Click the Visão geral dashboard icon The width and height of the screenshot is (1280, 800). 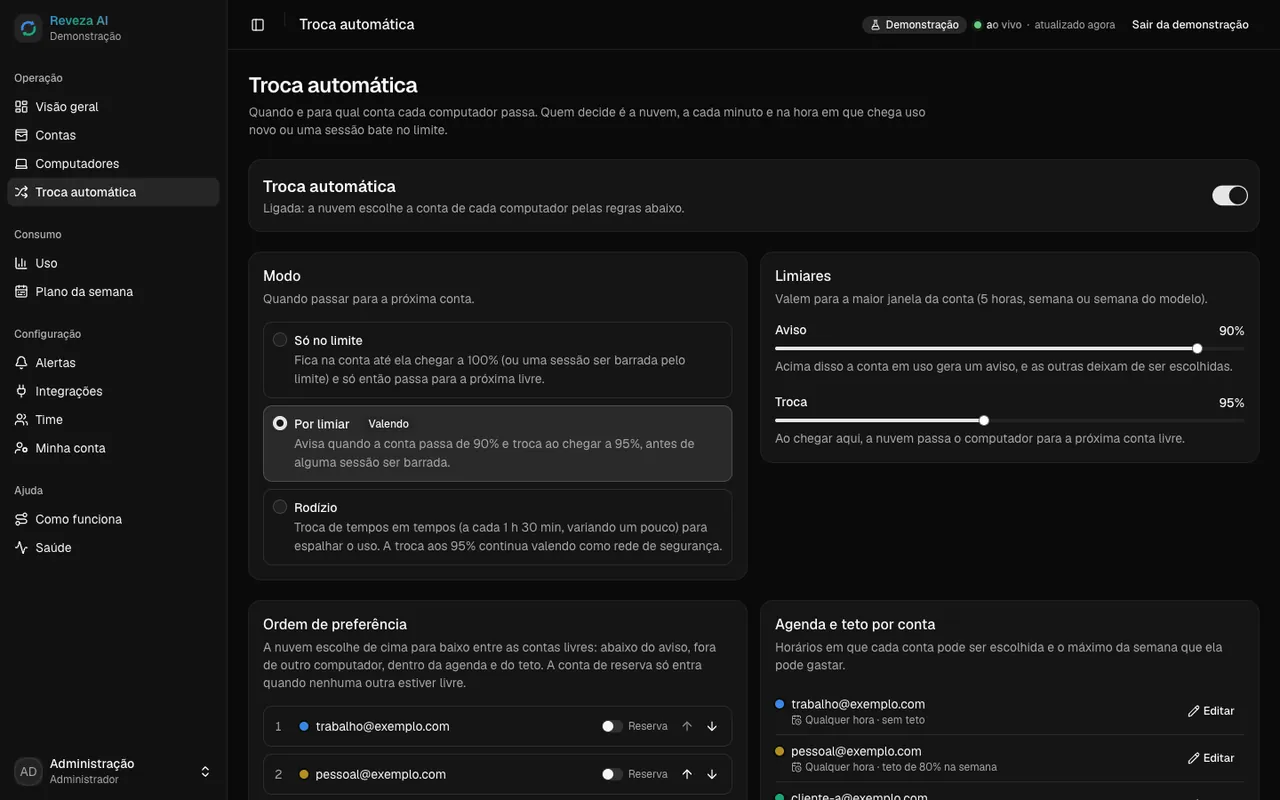coord(21,107)
